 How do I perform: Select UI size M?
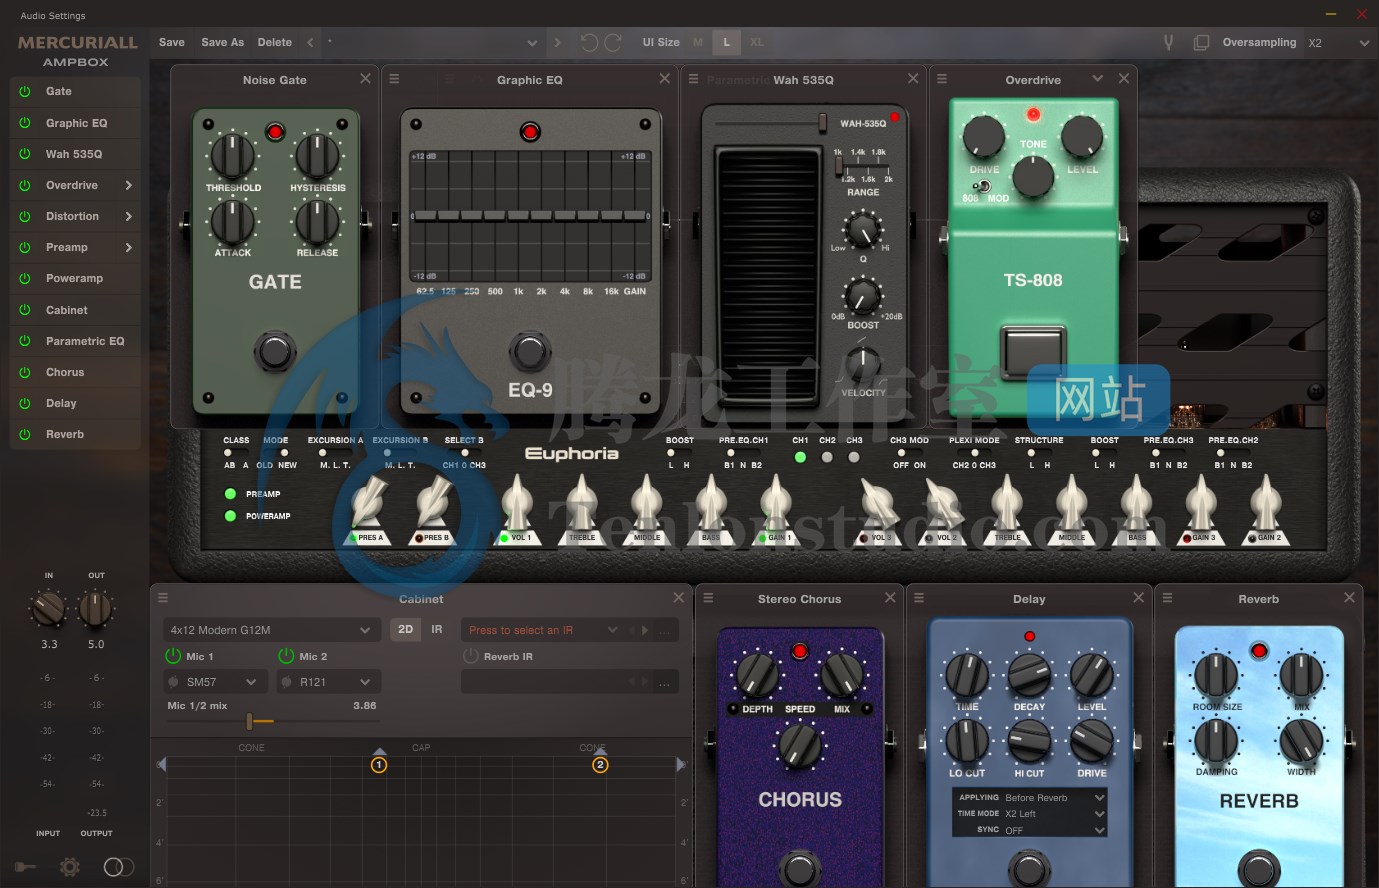(x=698, y=43)
